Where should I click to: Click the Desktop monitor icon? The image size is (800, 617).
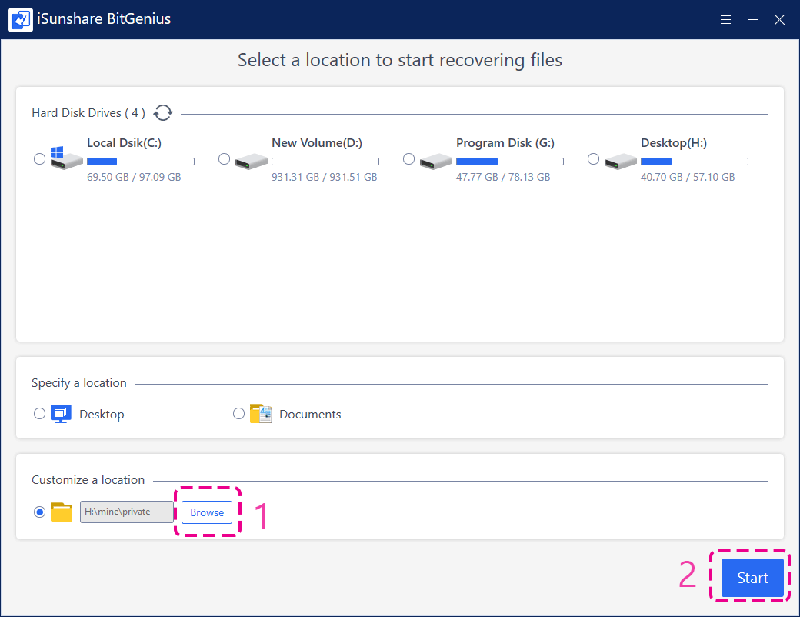(x=62, y=413)
